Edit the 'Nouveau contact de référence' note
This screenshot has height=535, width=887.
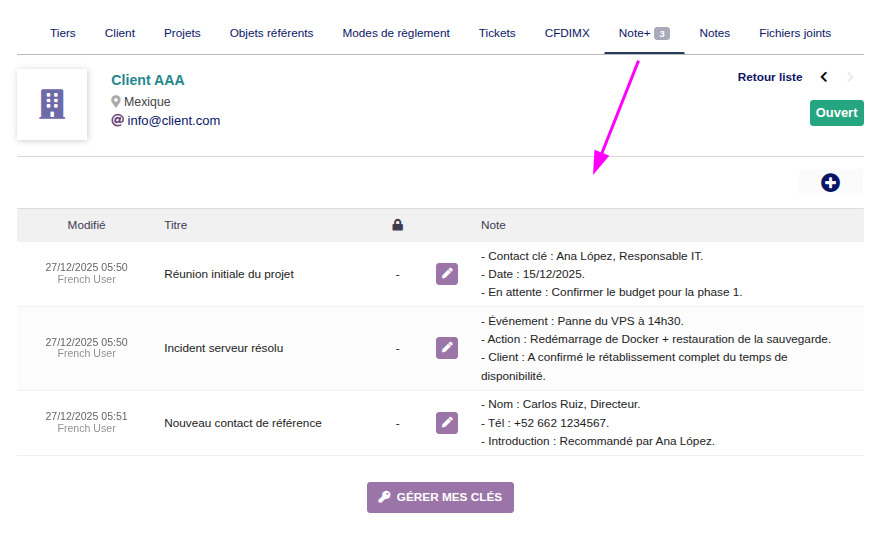click(447, 423)
